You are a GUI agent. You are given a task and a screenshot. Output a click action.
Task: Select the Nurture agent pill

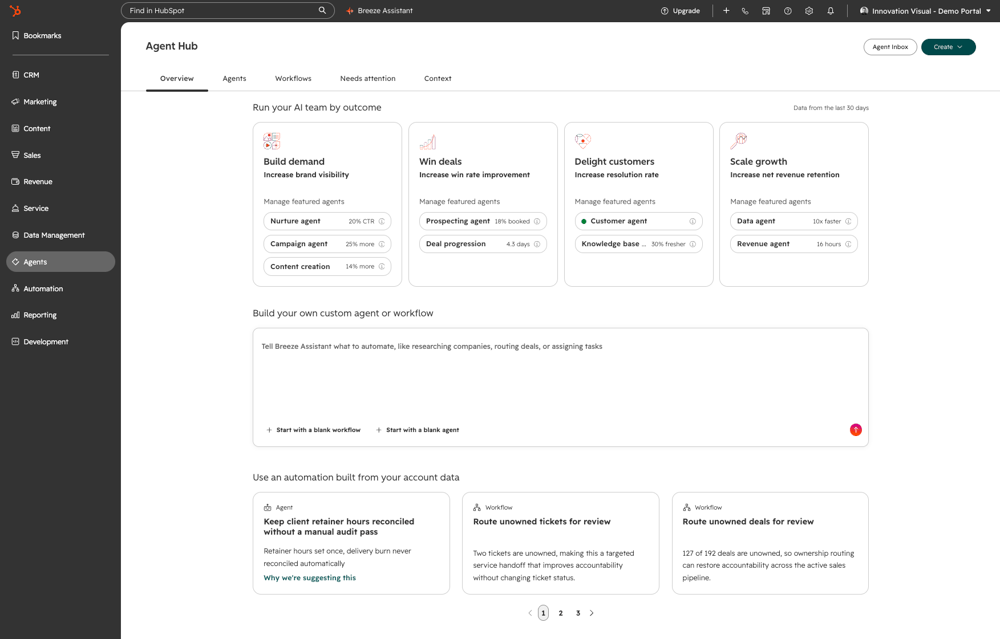327,221
